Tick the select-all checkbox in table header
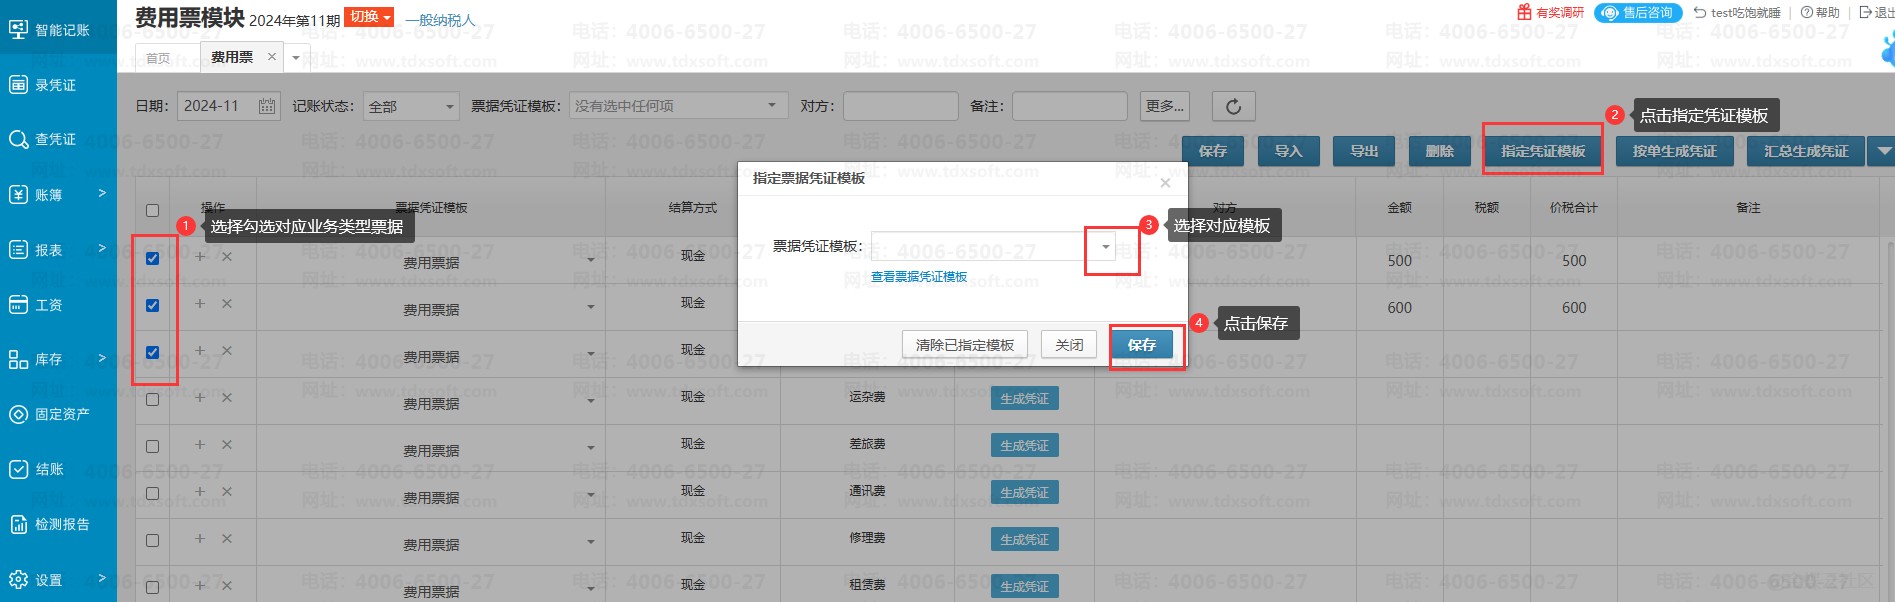The width and height of the screenshot is (1895, 602). 152,210
